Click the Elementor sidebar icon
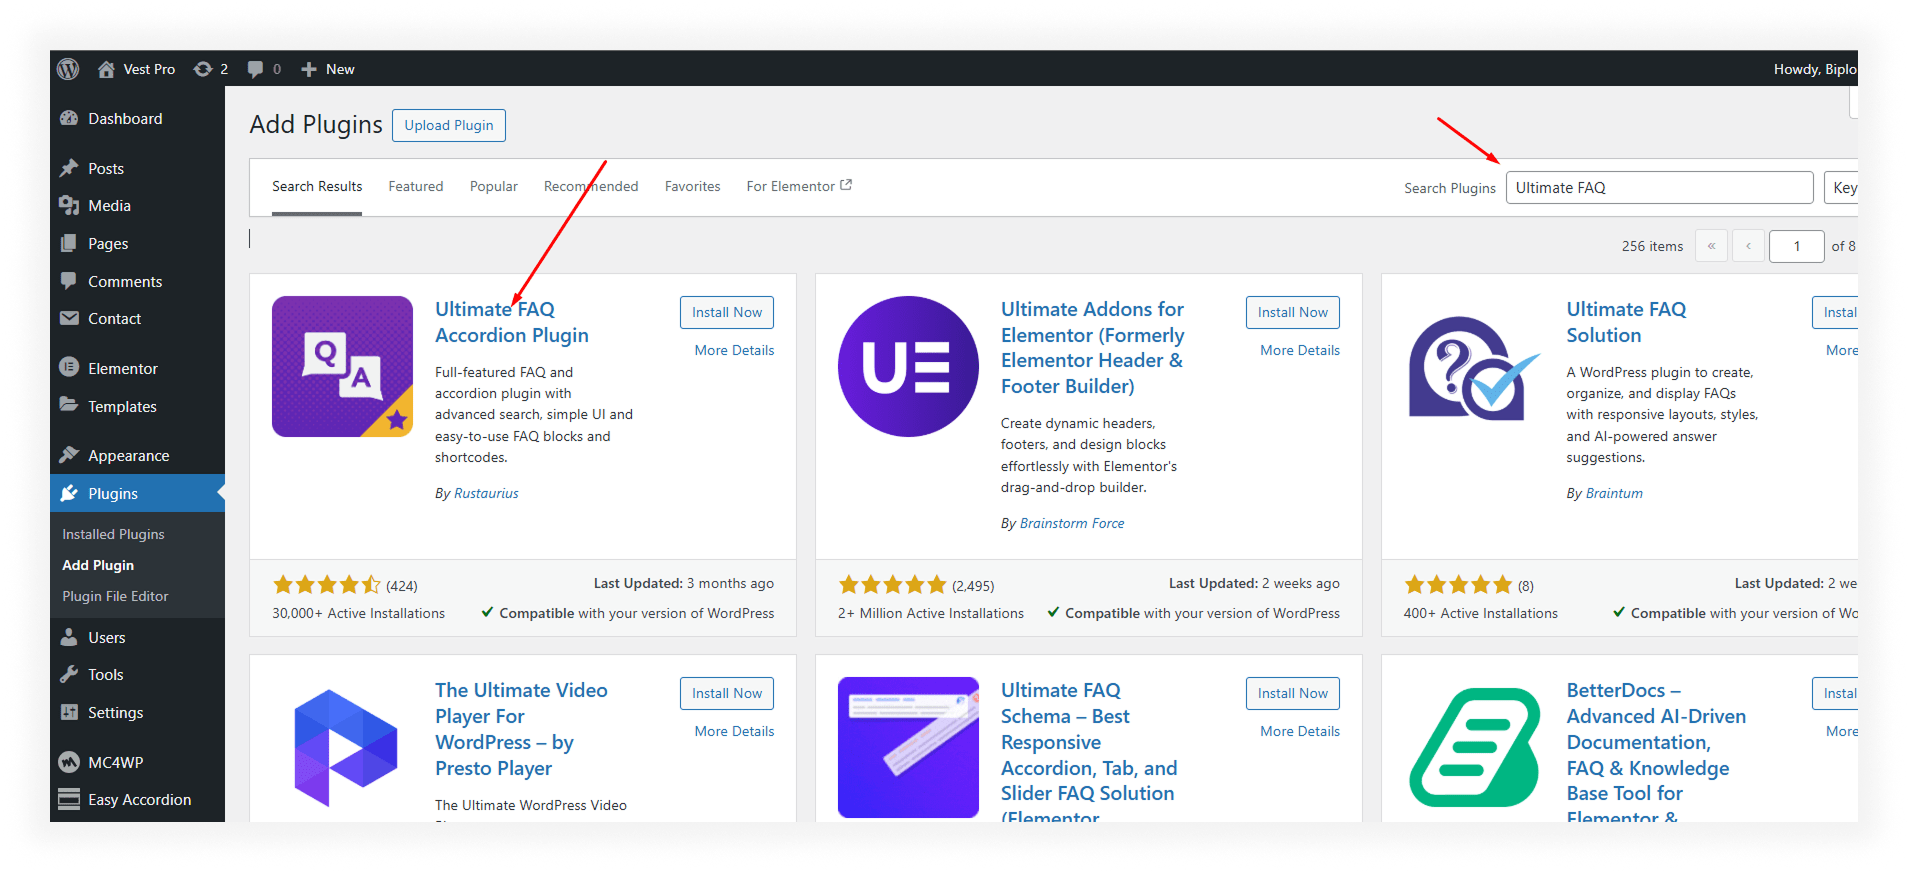Viewport: 1908px width, 872px height. coord(69,367)
